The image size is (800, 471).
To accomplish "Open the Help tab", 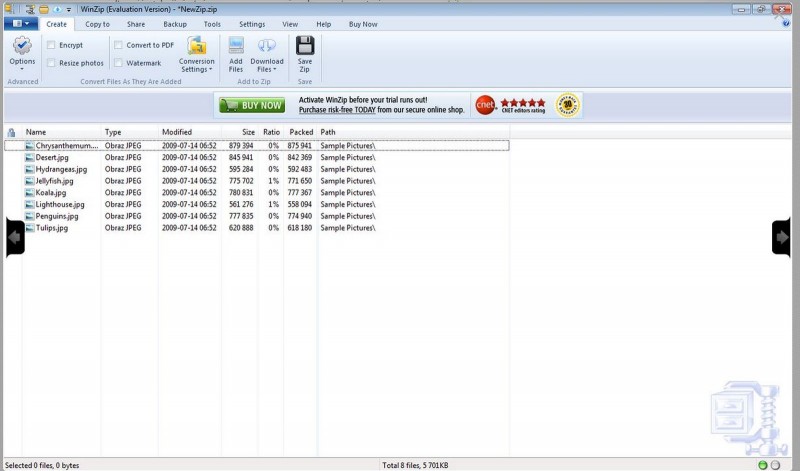I will pos(323,24).
